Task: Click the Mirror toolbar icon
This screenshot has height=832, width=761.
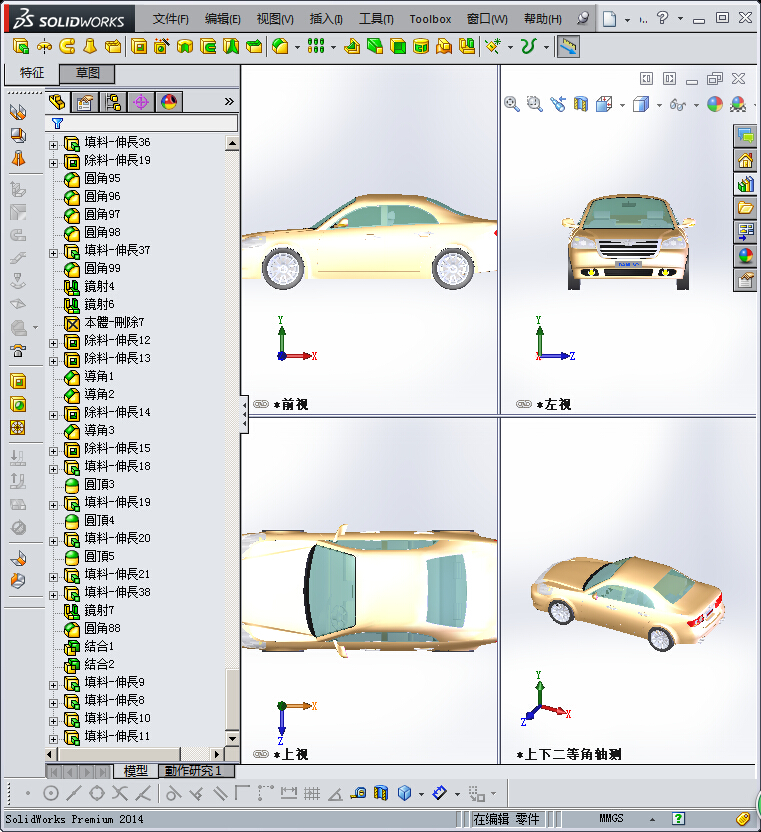Action: coord(467,47)
